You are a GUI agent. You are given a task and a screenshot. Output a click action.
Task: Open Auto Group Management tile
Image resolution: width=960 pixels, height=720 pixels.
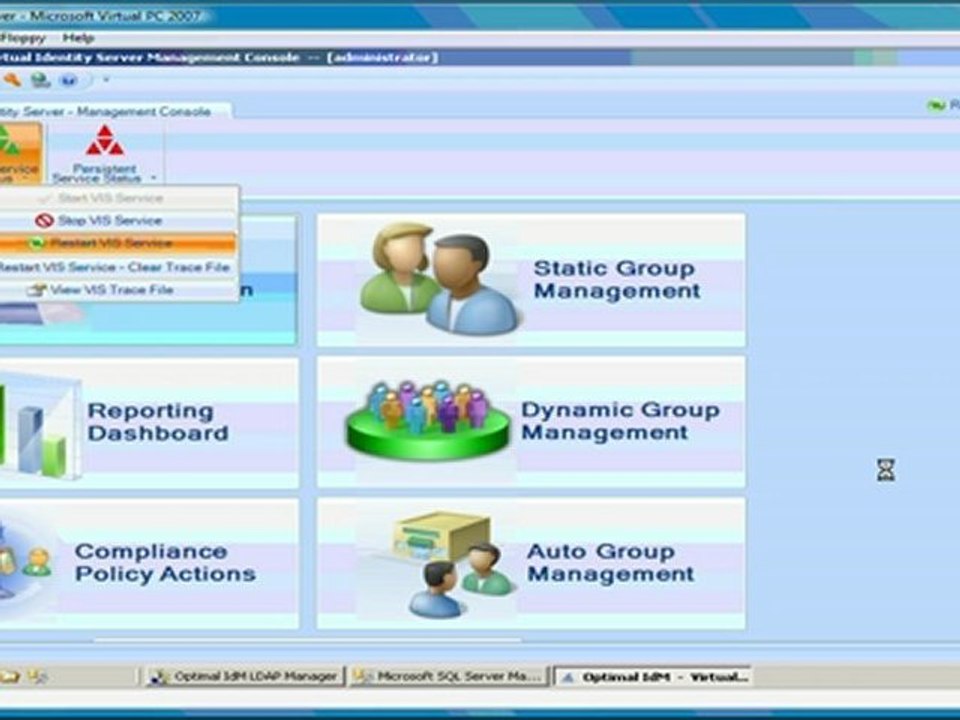pyautogui.click(x=531, y=563)
